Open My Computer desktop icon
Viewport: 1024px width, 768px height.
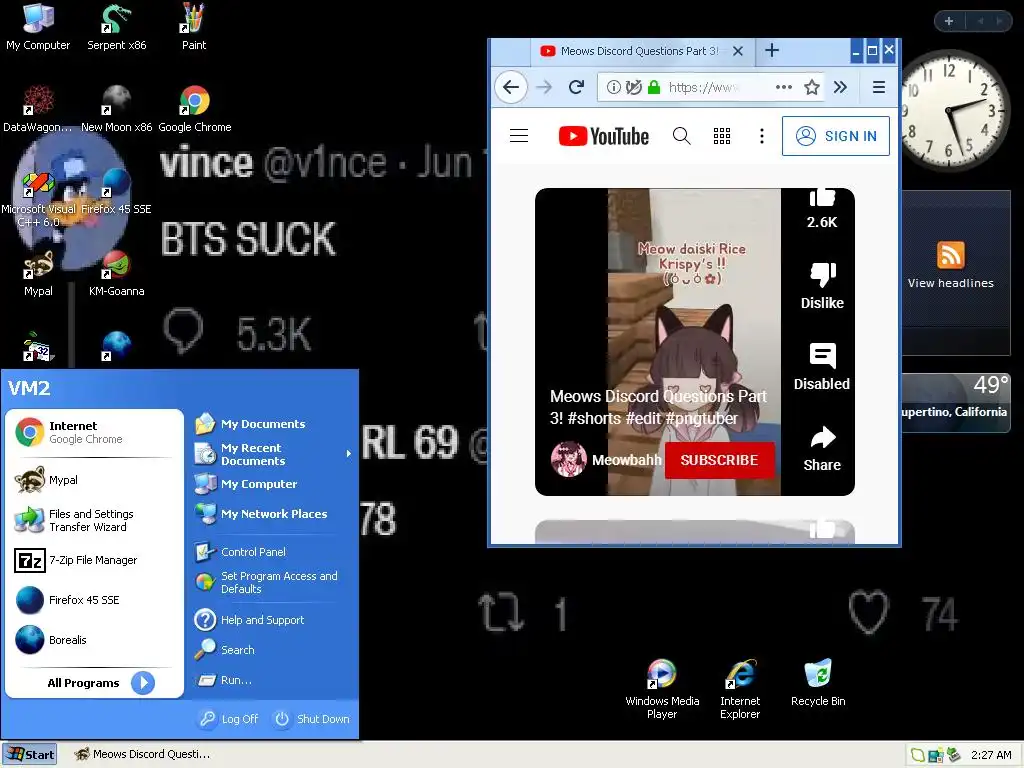[x=38, y=27]
